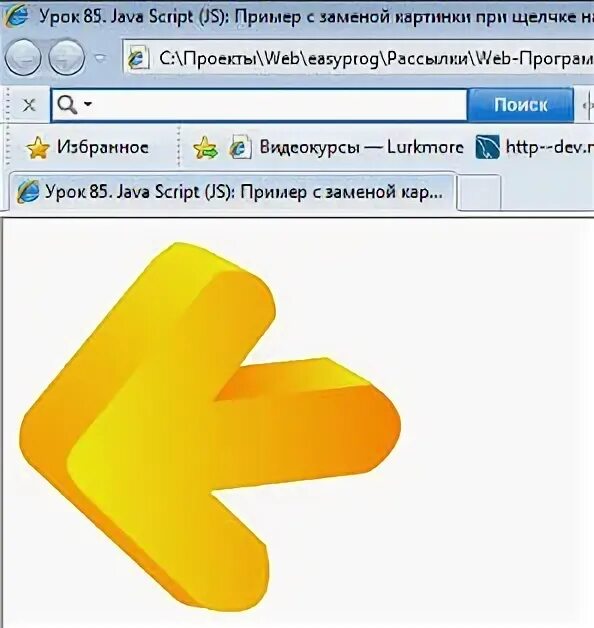The width and height of the screenshot is (594, 628).
Task: Click the address bar showing C:\Проекты path
Action: tap(358, 59)
